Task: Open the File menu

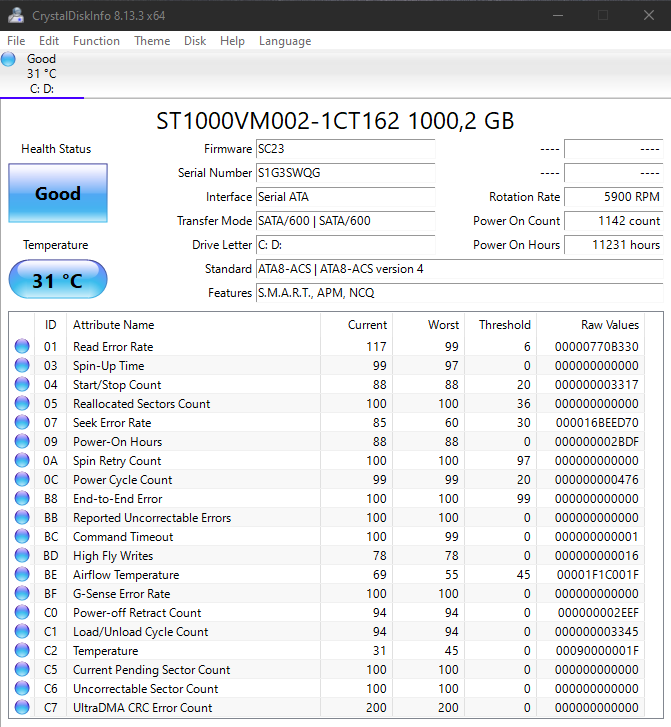Action: [x=16, y=41]
